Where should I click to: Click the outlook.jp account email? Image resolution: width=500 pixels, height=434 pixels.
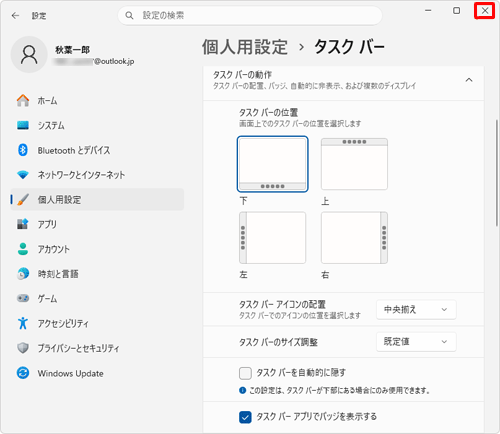click(x=95, y=61)
